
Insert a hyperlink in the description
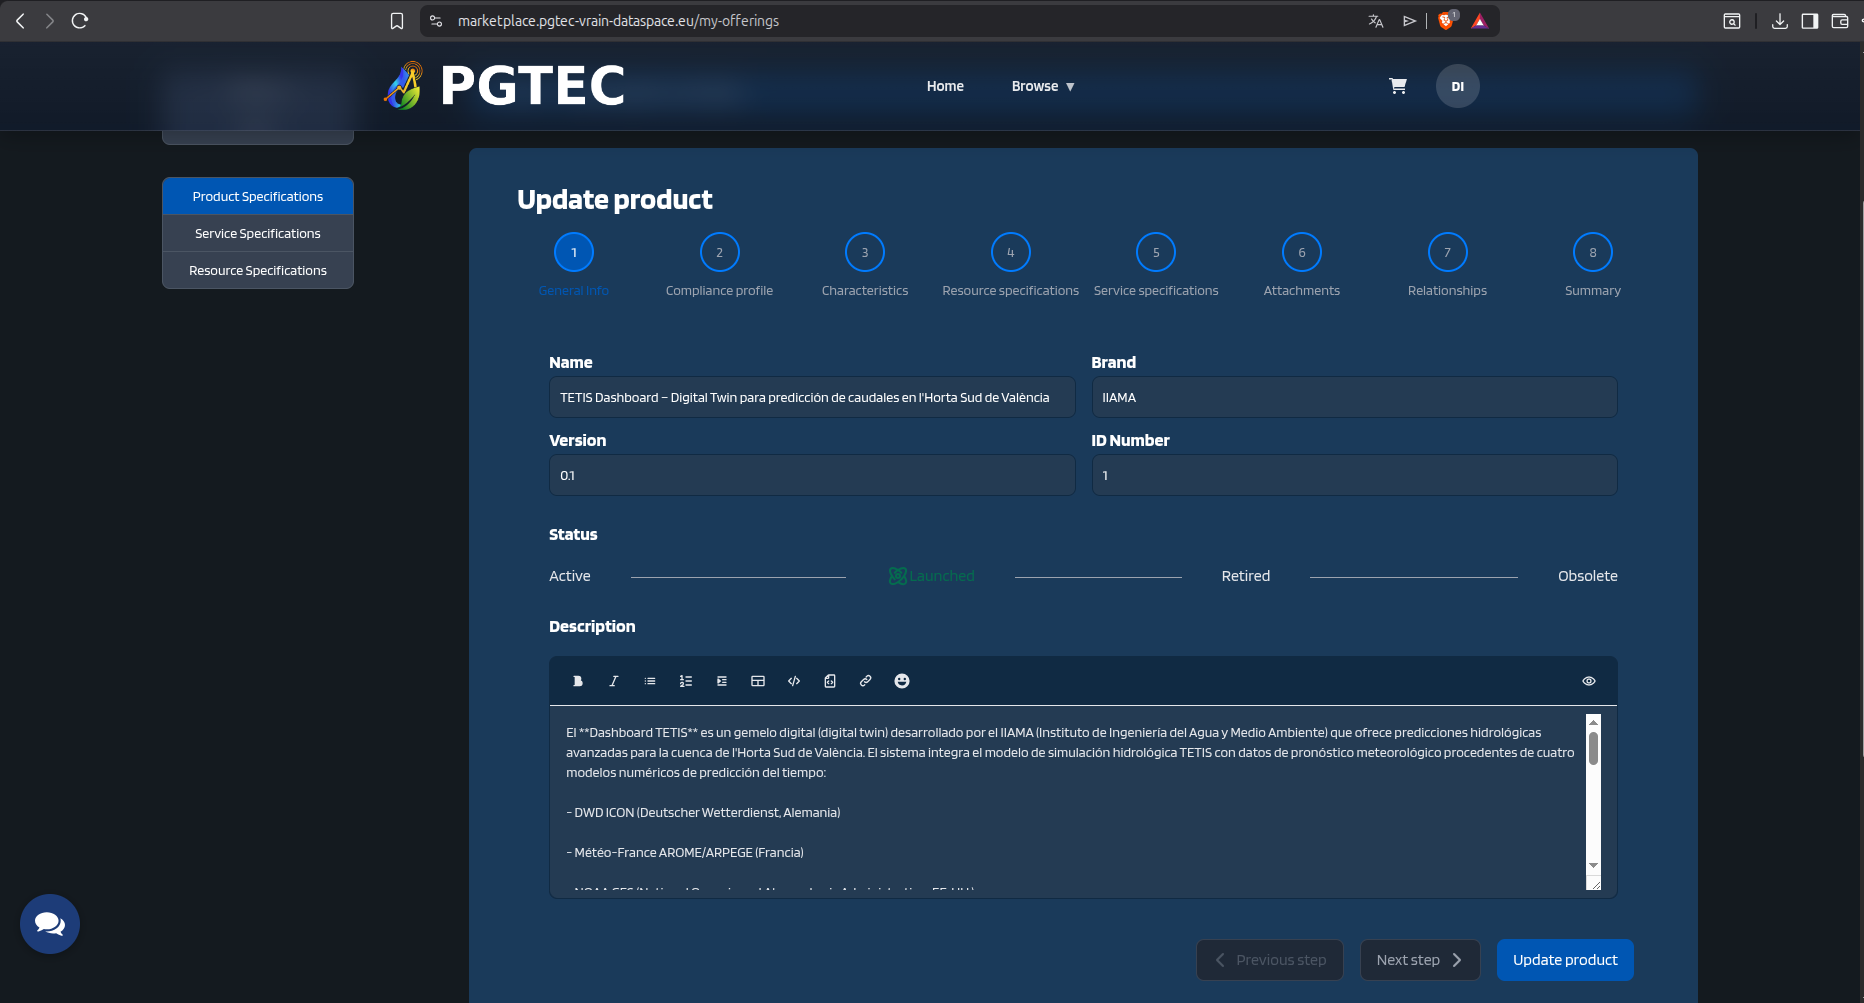866,681
